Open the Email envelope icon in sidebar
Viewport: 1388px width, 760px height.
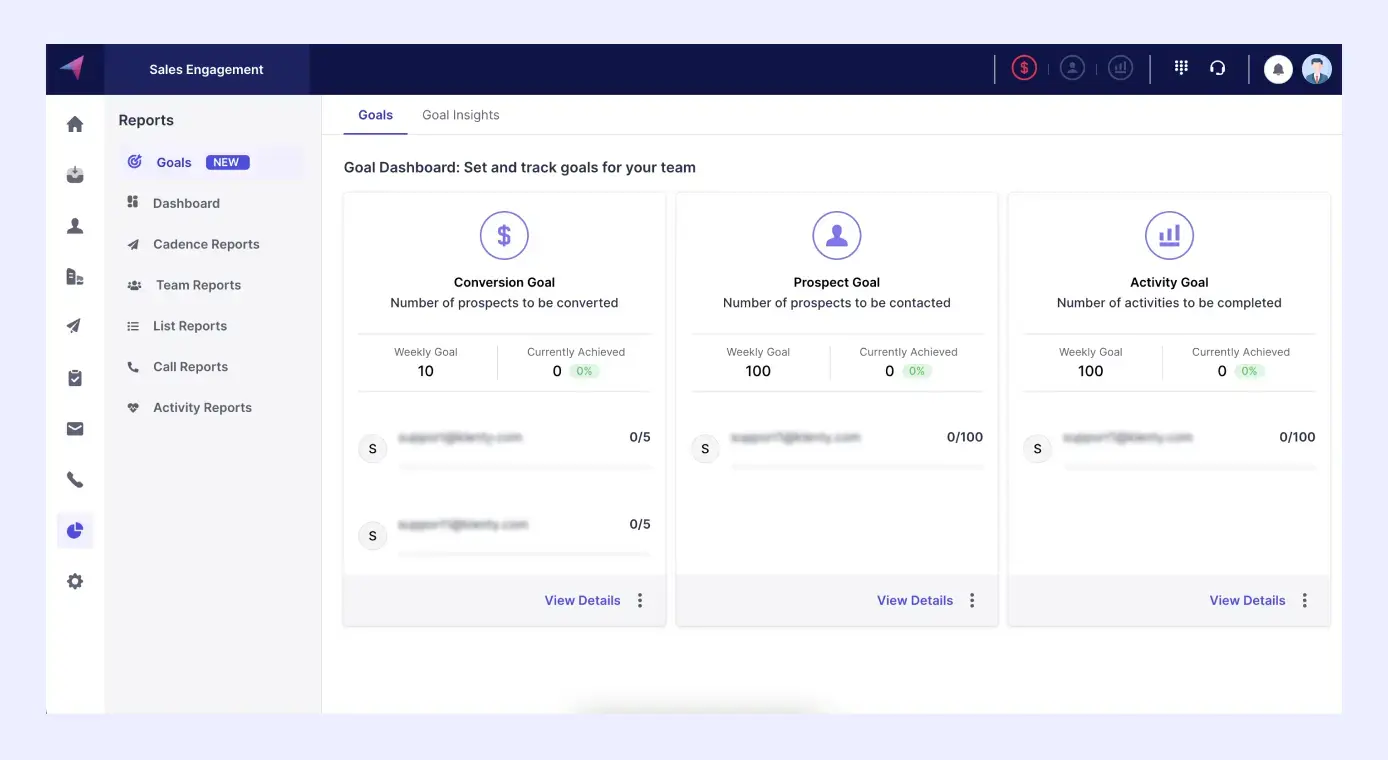tap(75, 429)
